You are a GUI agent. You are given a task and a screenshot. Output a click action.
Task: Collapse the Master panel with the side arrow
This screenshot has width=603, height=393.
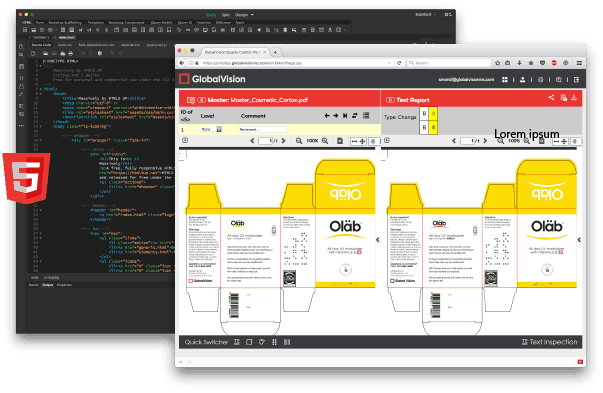(378, 240)
